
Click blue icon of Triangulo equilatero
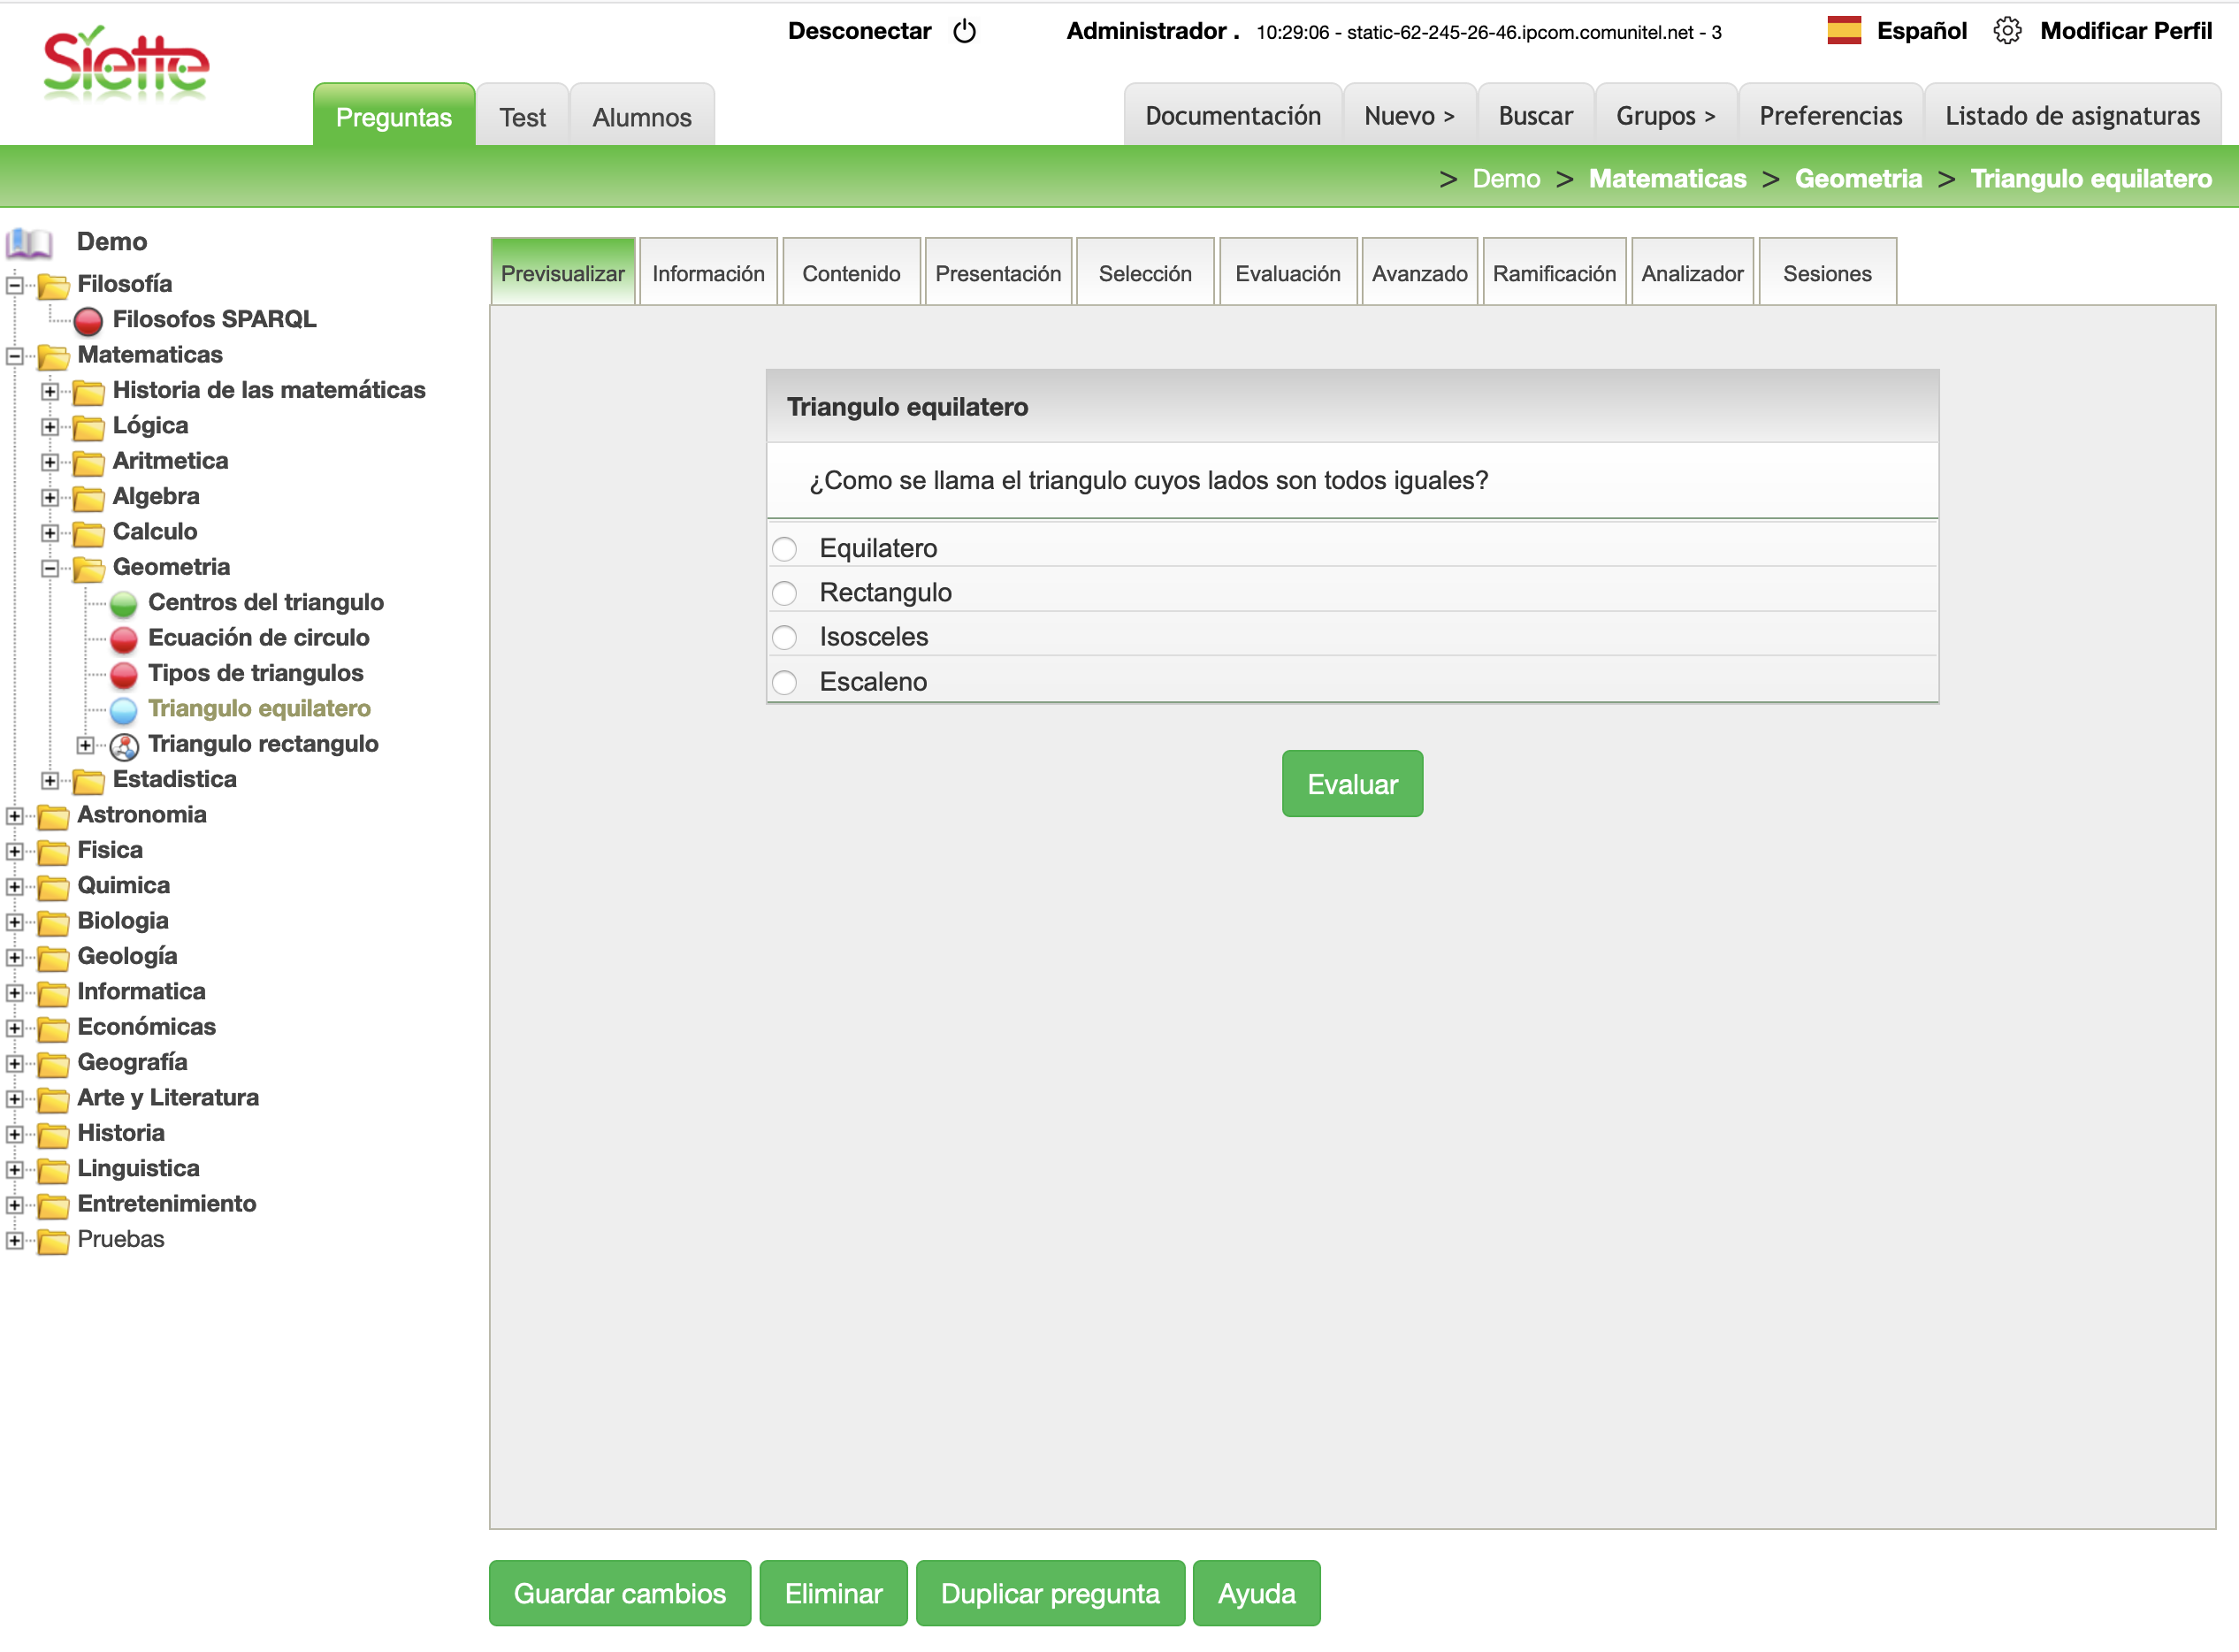(124, 710)
